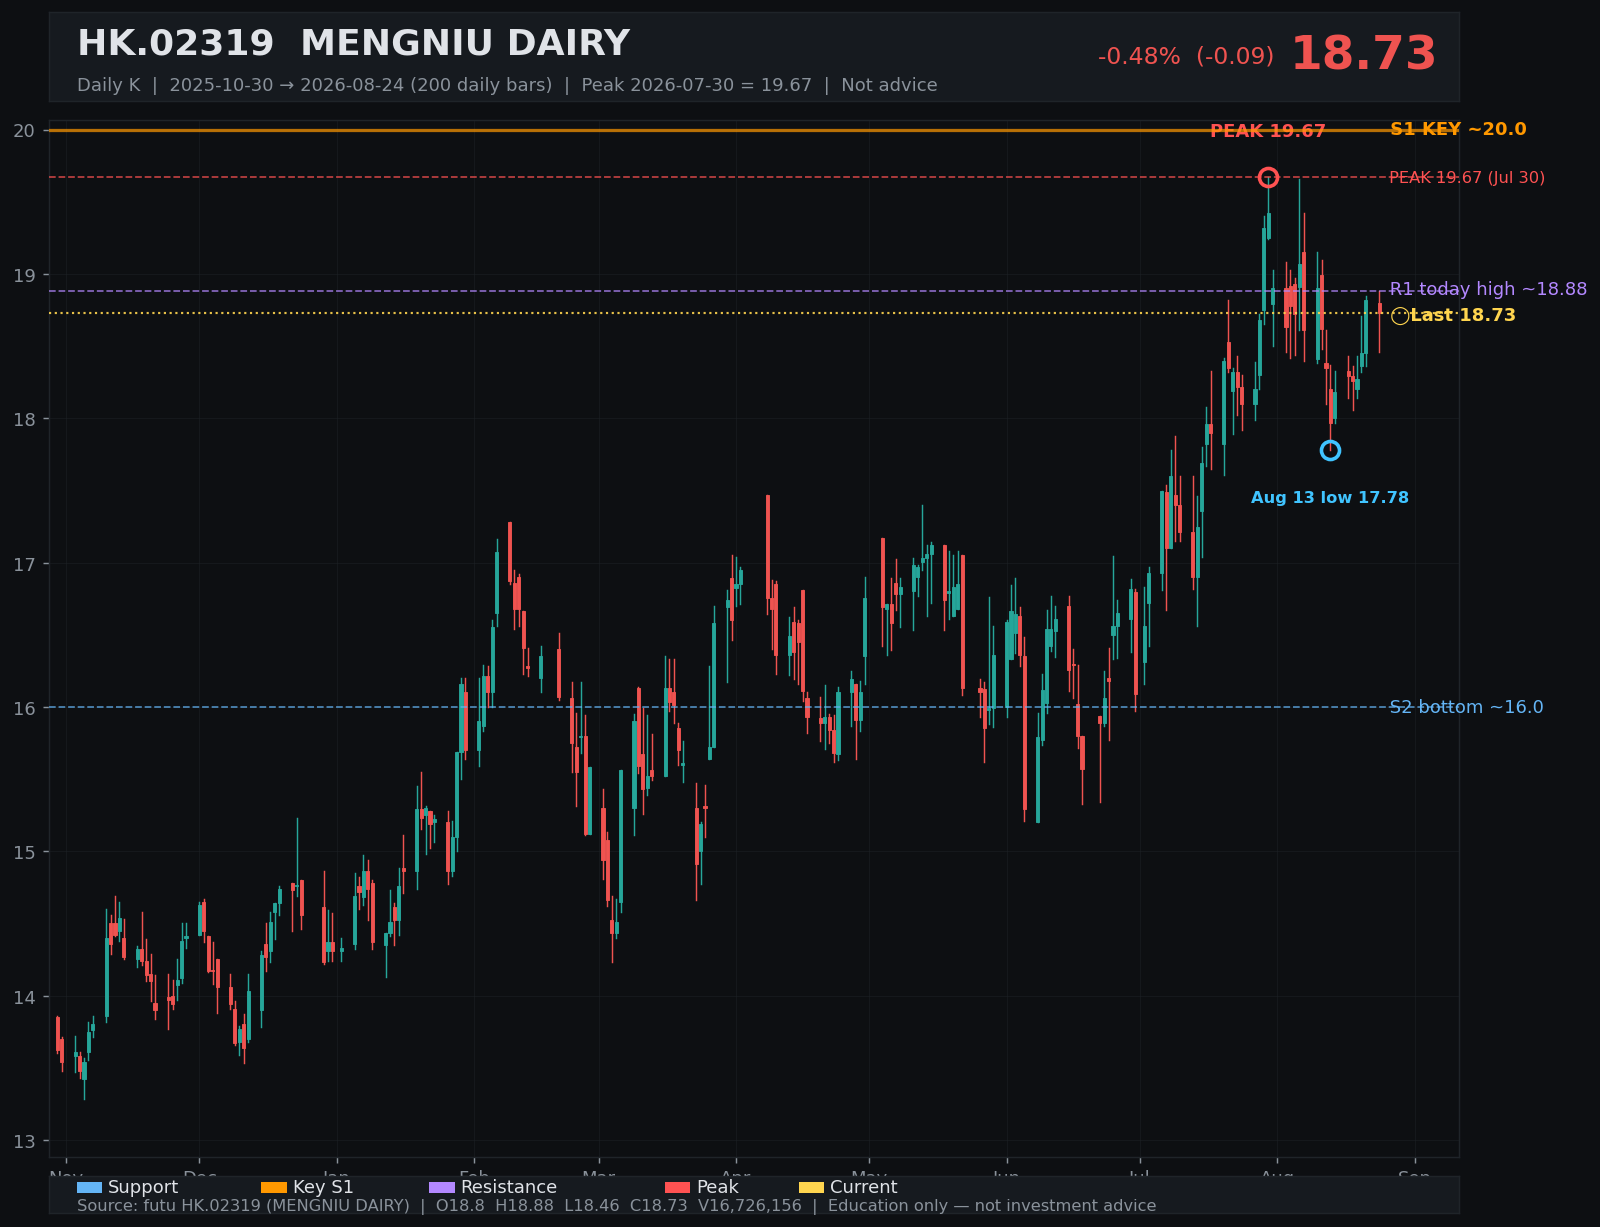Click the blue Aug 13 low circle marker
Screen dimensions: 1600x1227
(x=1330, y=450)
